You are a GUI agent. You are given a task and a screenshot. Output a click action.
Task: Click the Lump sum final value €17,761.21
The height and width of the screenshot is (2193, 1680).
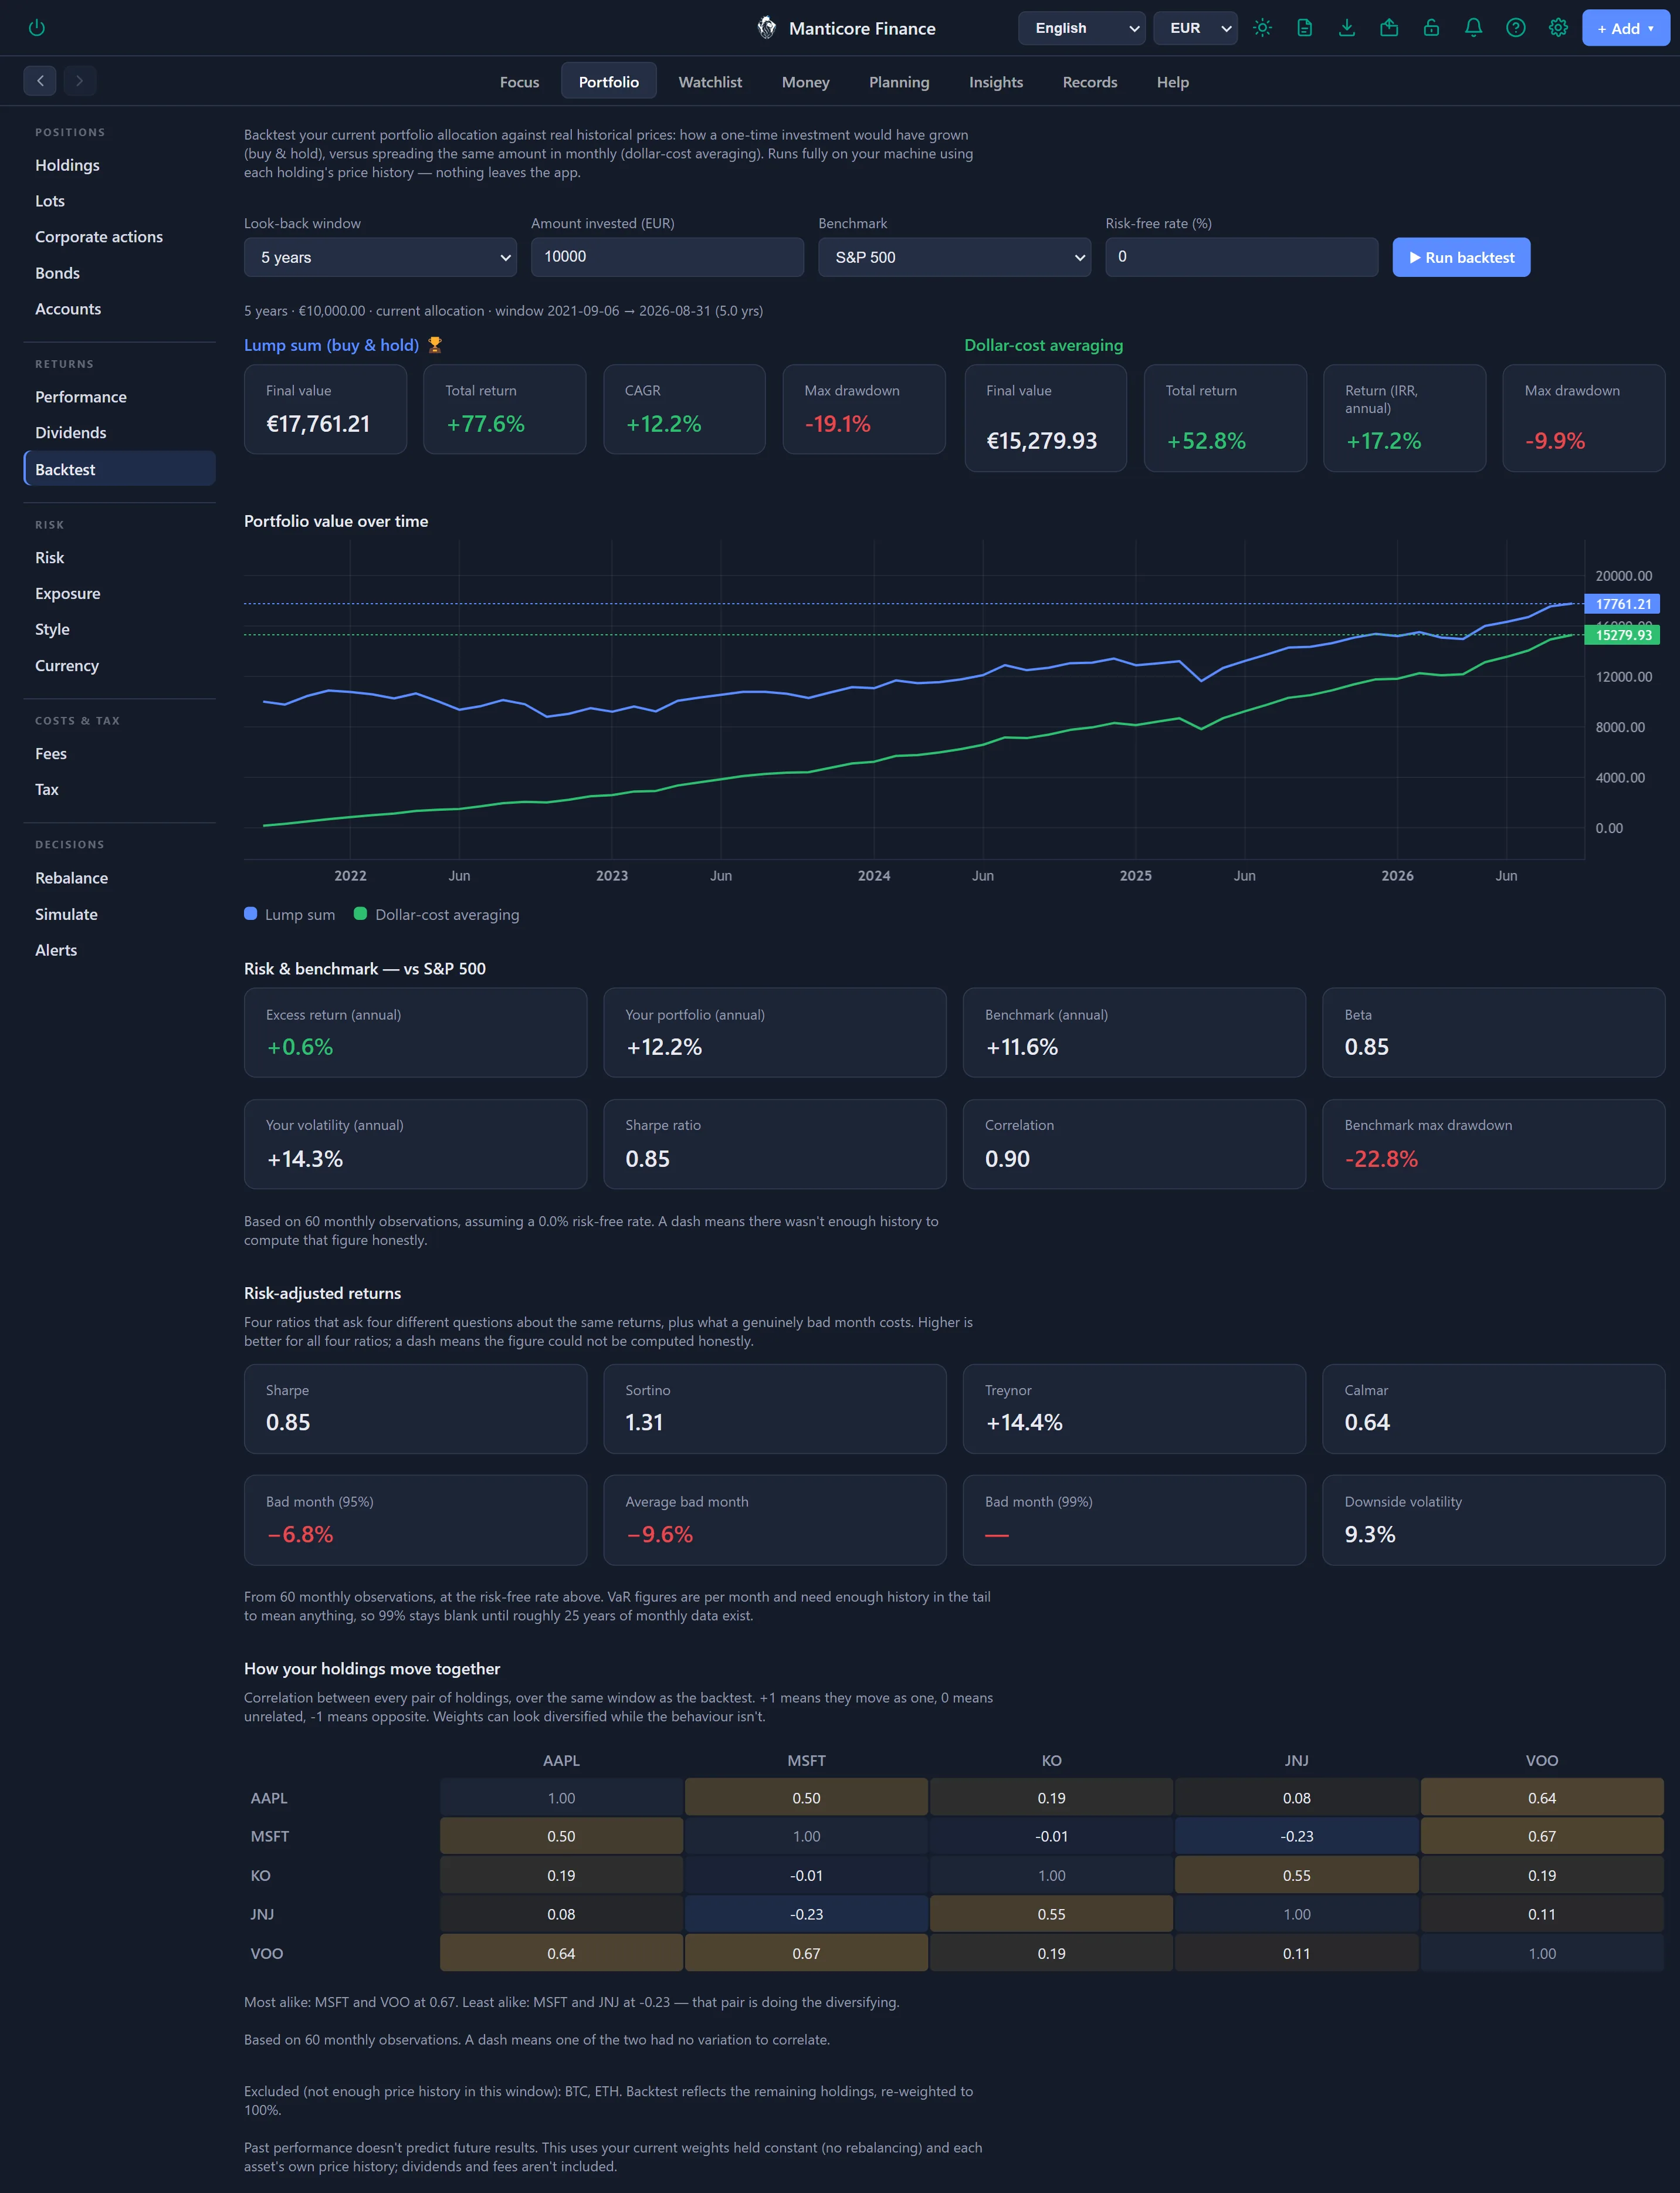[318, 424]
